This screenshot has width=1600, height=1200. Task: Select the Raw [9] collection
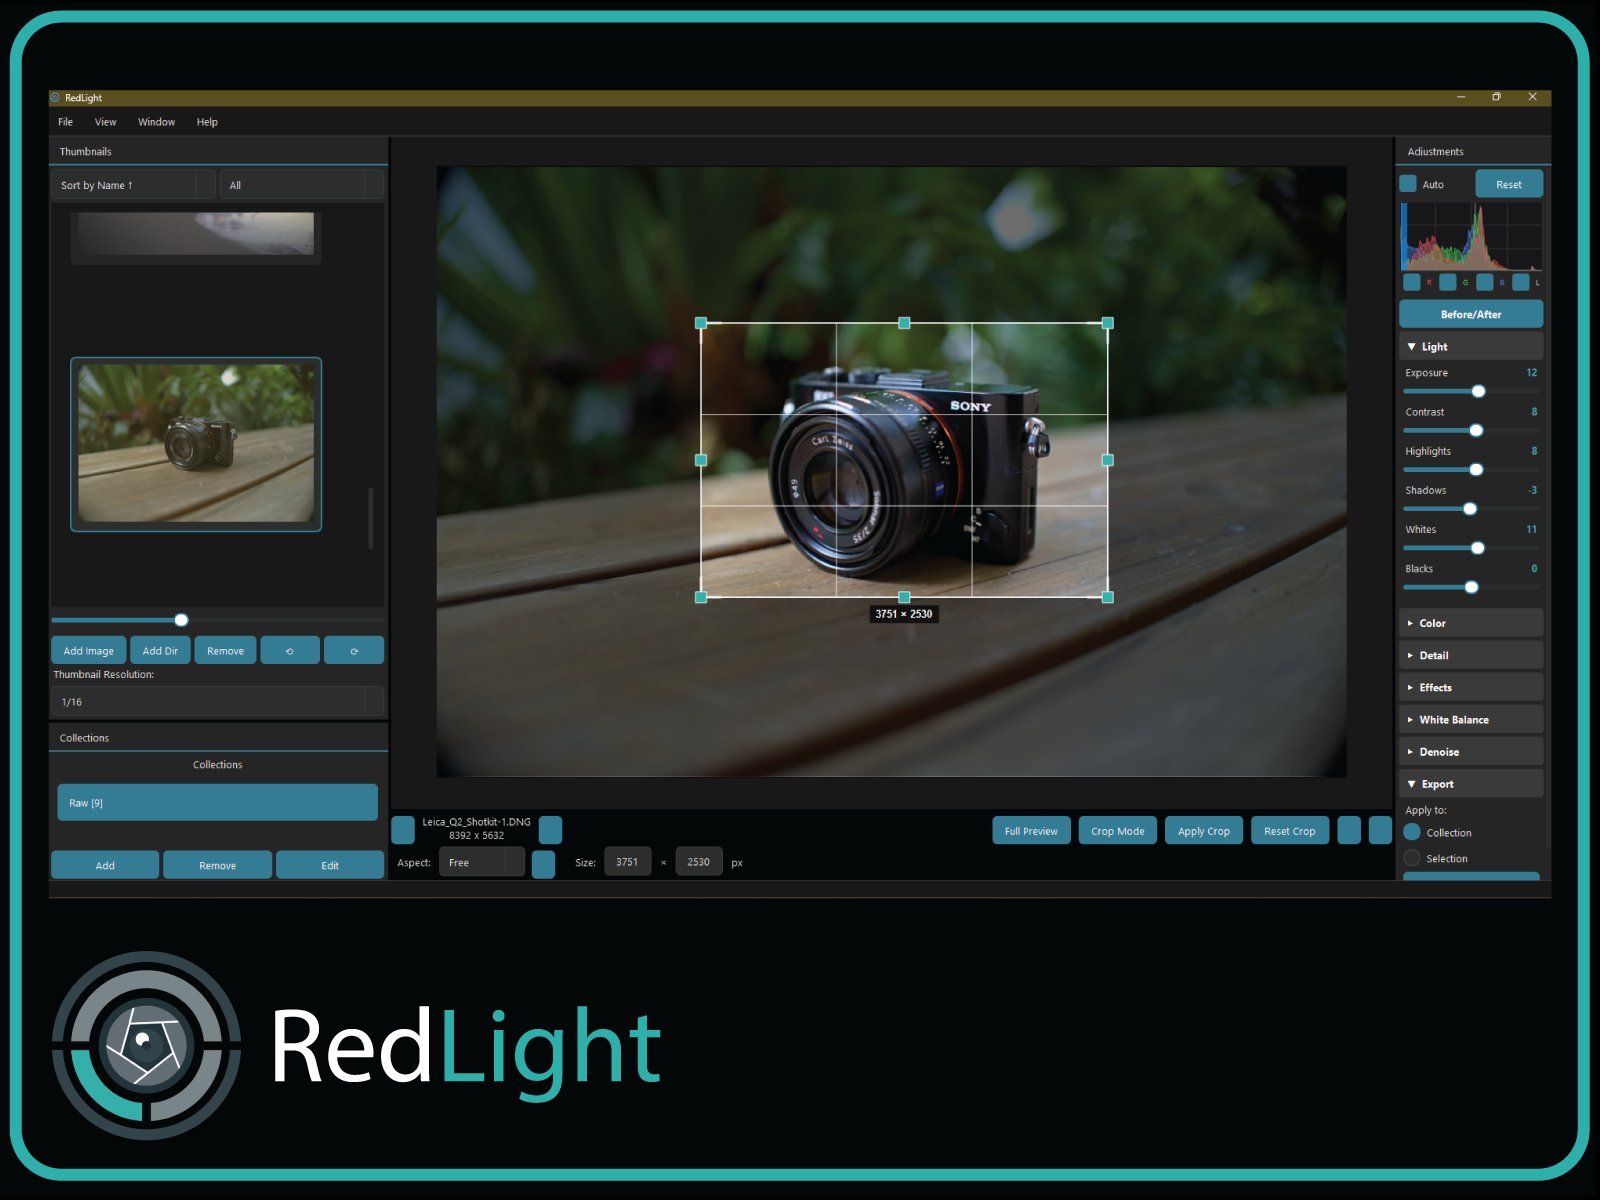217,801
